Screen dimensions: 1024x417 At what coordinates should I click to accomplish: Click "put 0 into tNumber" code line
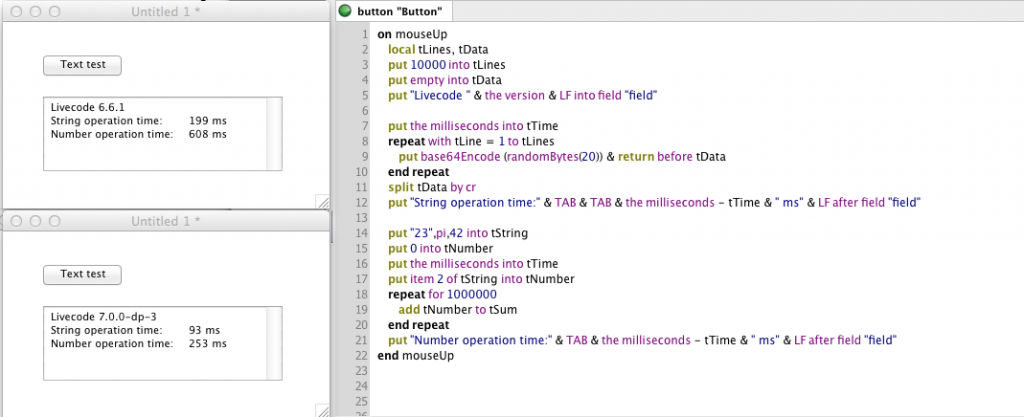click(440, 248)
